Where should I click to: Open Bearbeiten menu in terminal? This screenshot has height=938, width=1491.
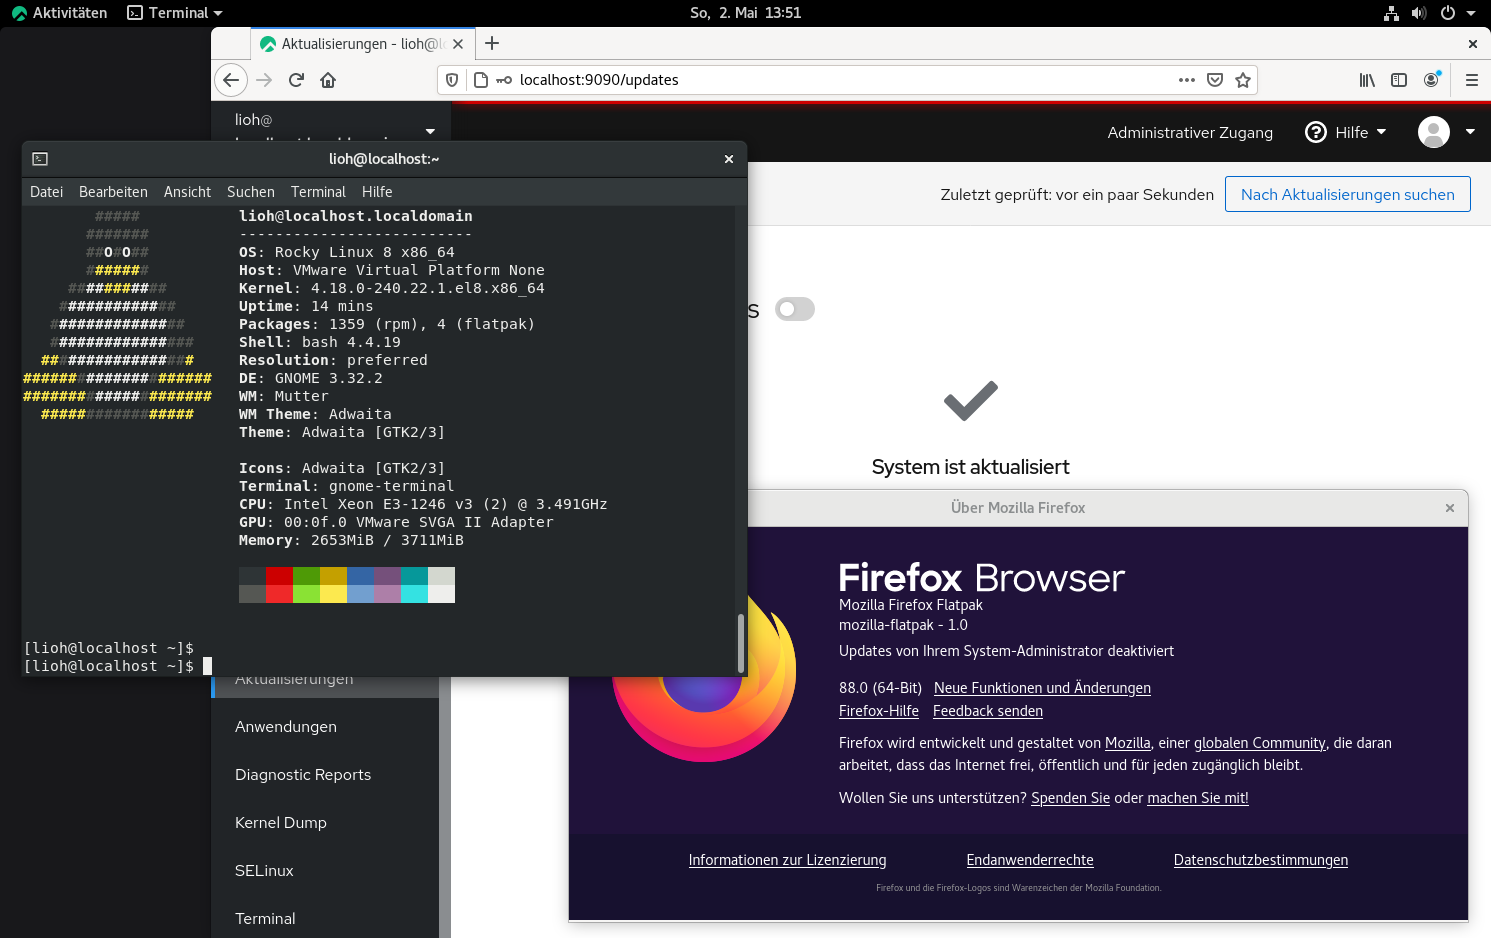point(113,192)
